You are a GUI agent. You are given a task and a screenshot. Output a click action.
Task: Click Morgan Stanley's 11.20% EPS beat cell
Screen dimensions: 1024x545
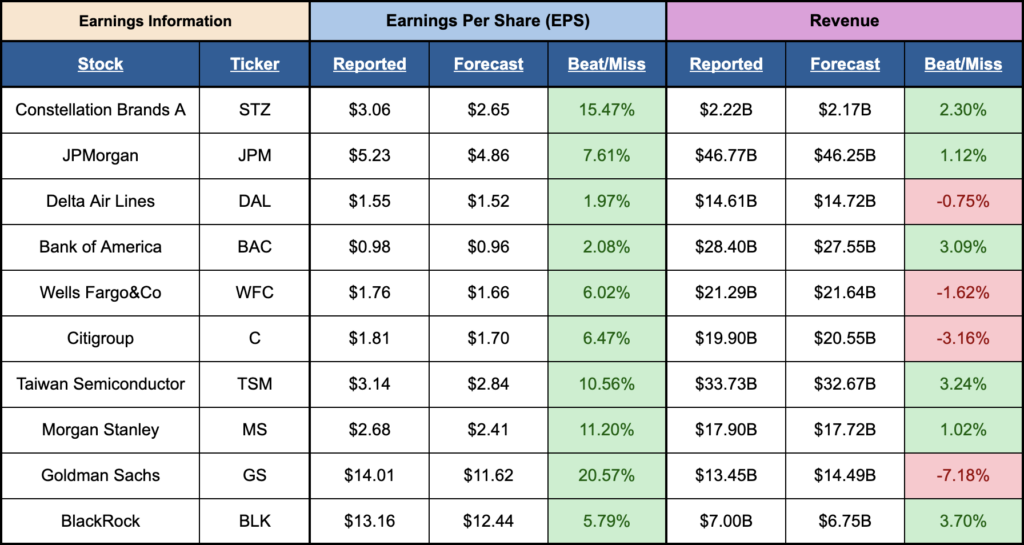point(607,430)
